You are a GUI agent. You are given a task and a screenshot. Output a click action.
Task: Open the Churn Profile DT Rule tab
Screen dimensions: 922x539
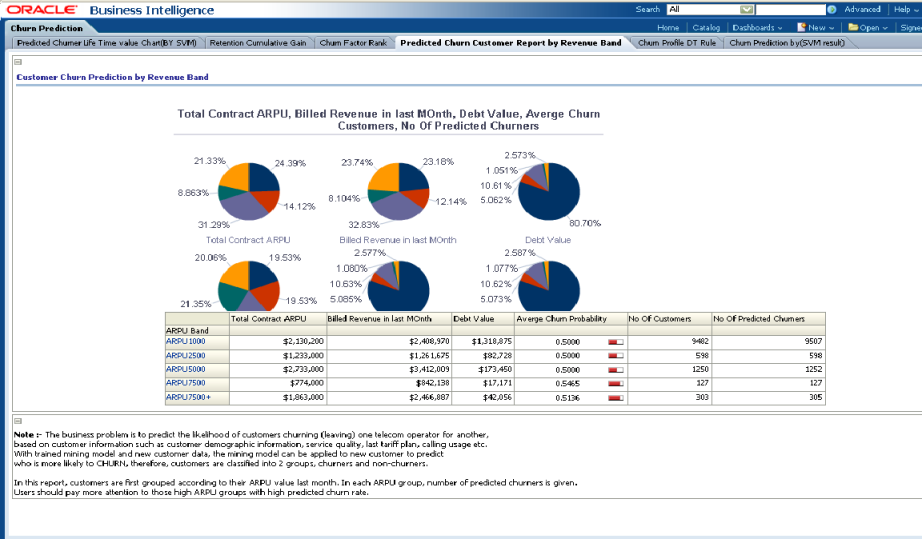pos(677,43)
